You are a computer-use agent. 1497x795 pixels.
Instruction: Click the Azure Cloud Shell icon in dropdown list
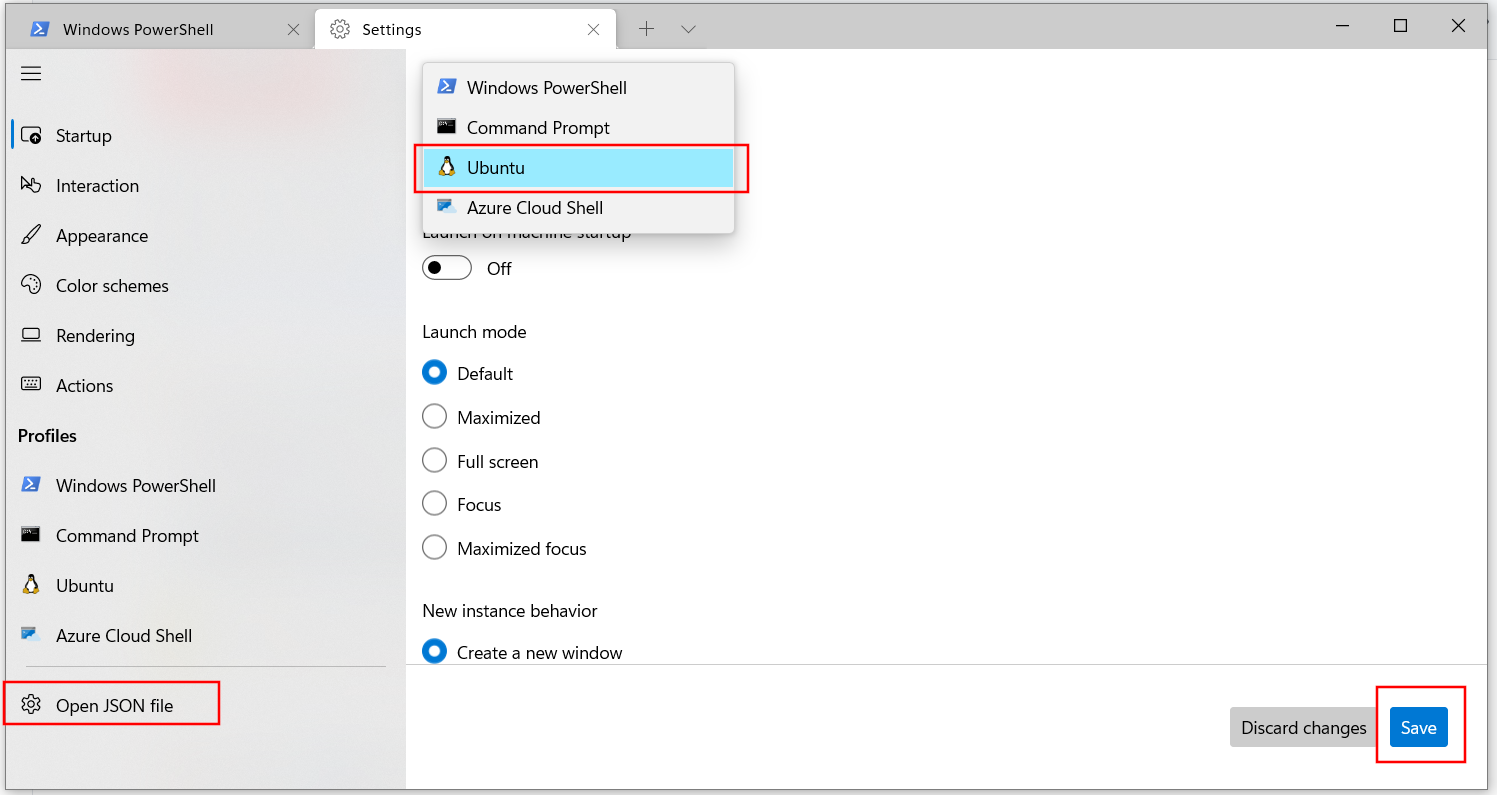[x=447, y=207]
